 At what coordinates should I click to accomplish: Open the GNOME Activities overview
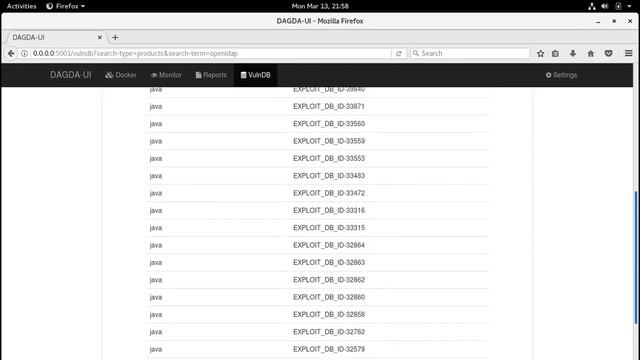[x=22, y=6]
